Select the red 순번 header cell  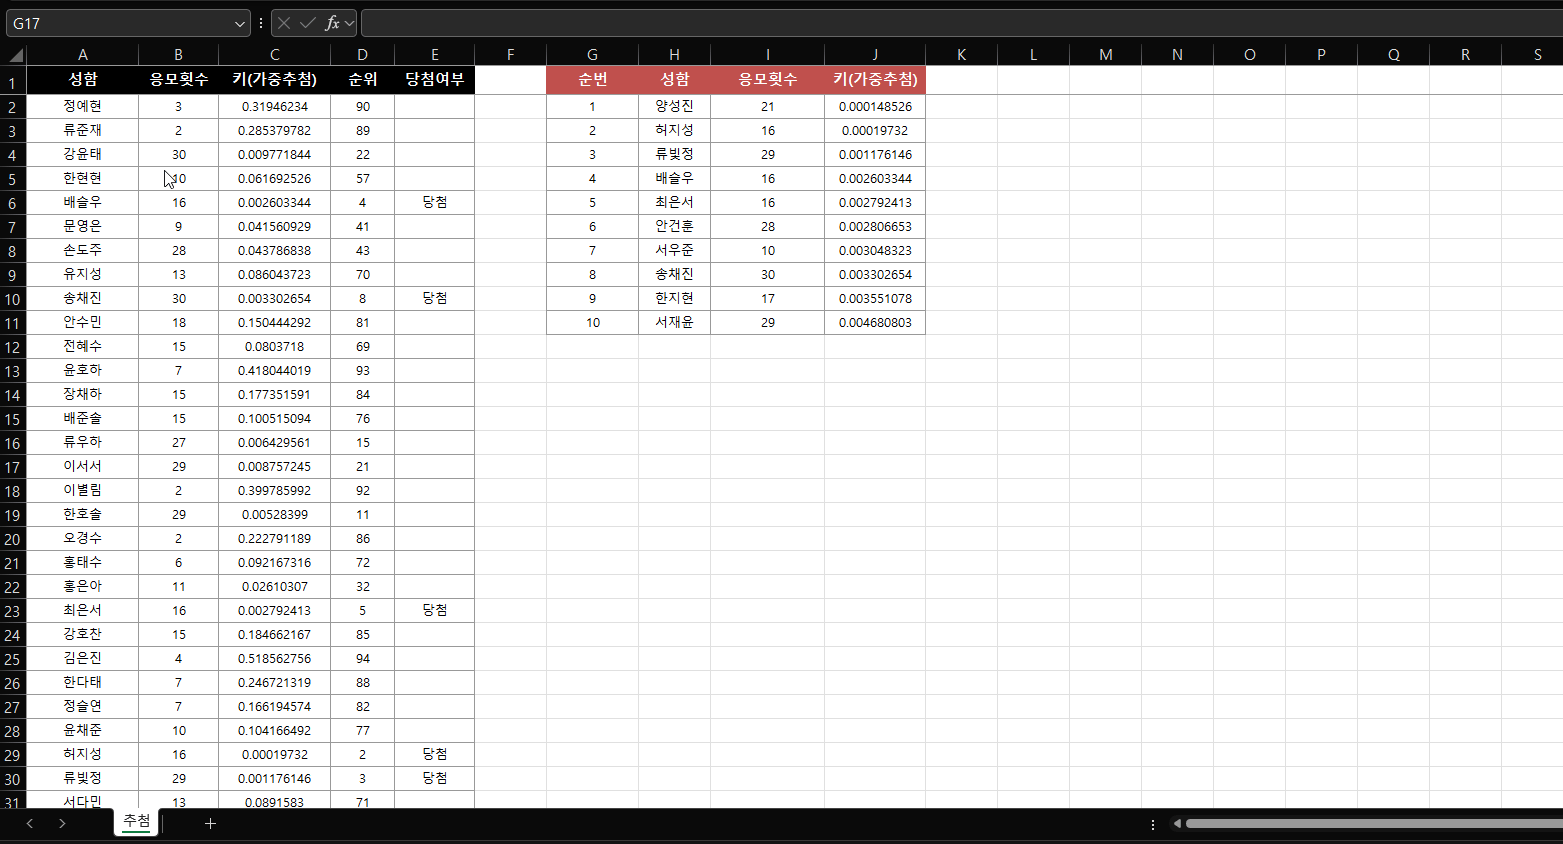pyautogui.click(x=592, y=79)
